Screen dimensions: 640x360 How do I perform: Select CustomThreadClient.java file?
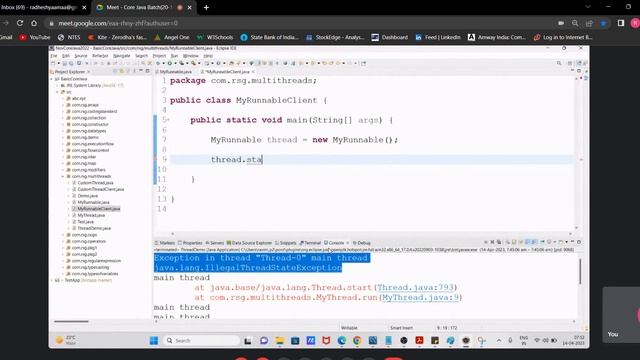tap(100, 189)
